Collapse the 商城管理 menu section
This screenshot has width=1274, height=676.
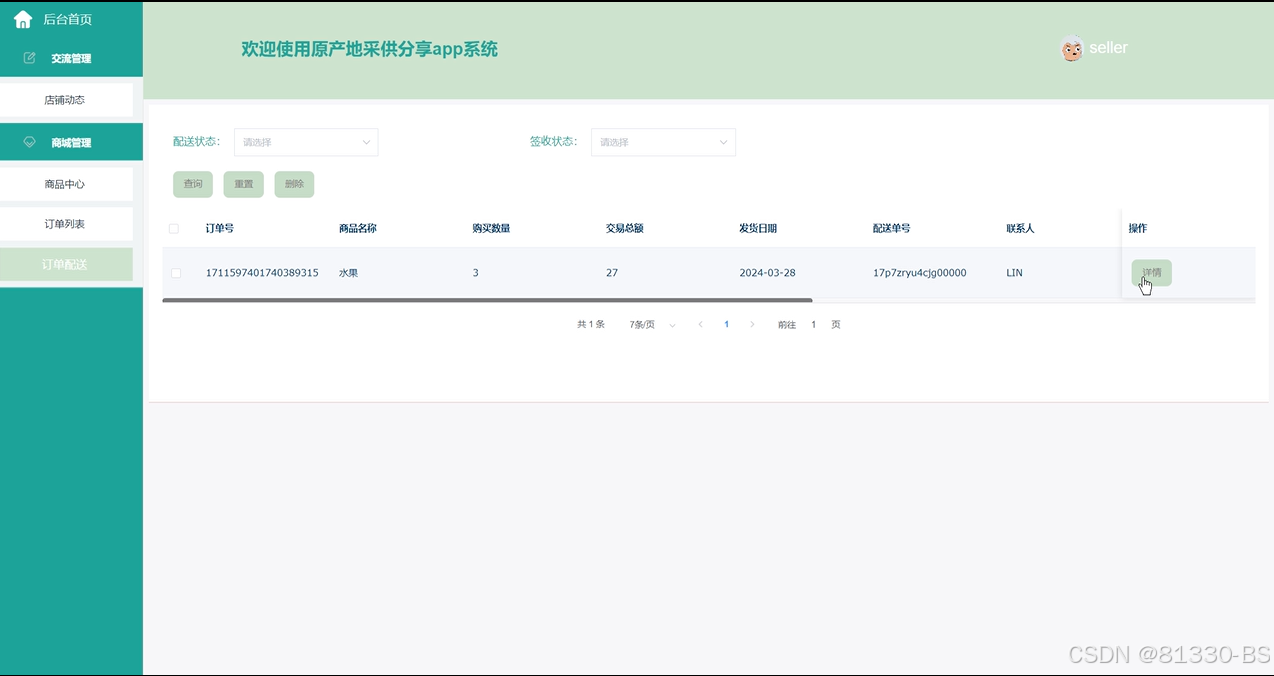click(x=71, y=142)
